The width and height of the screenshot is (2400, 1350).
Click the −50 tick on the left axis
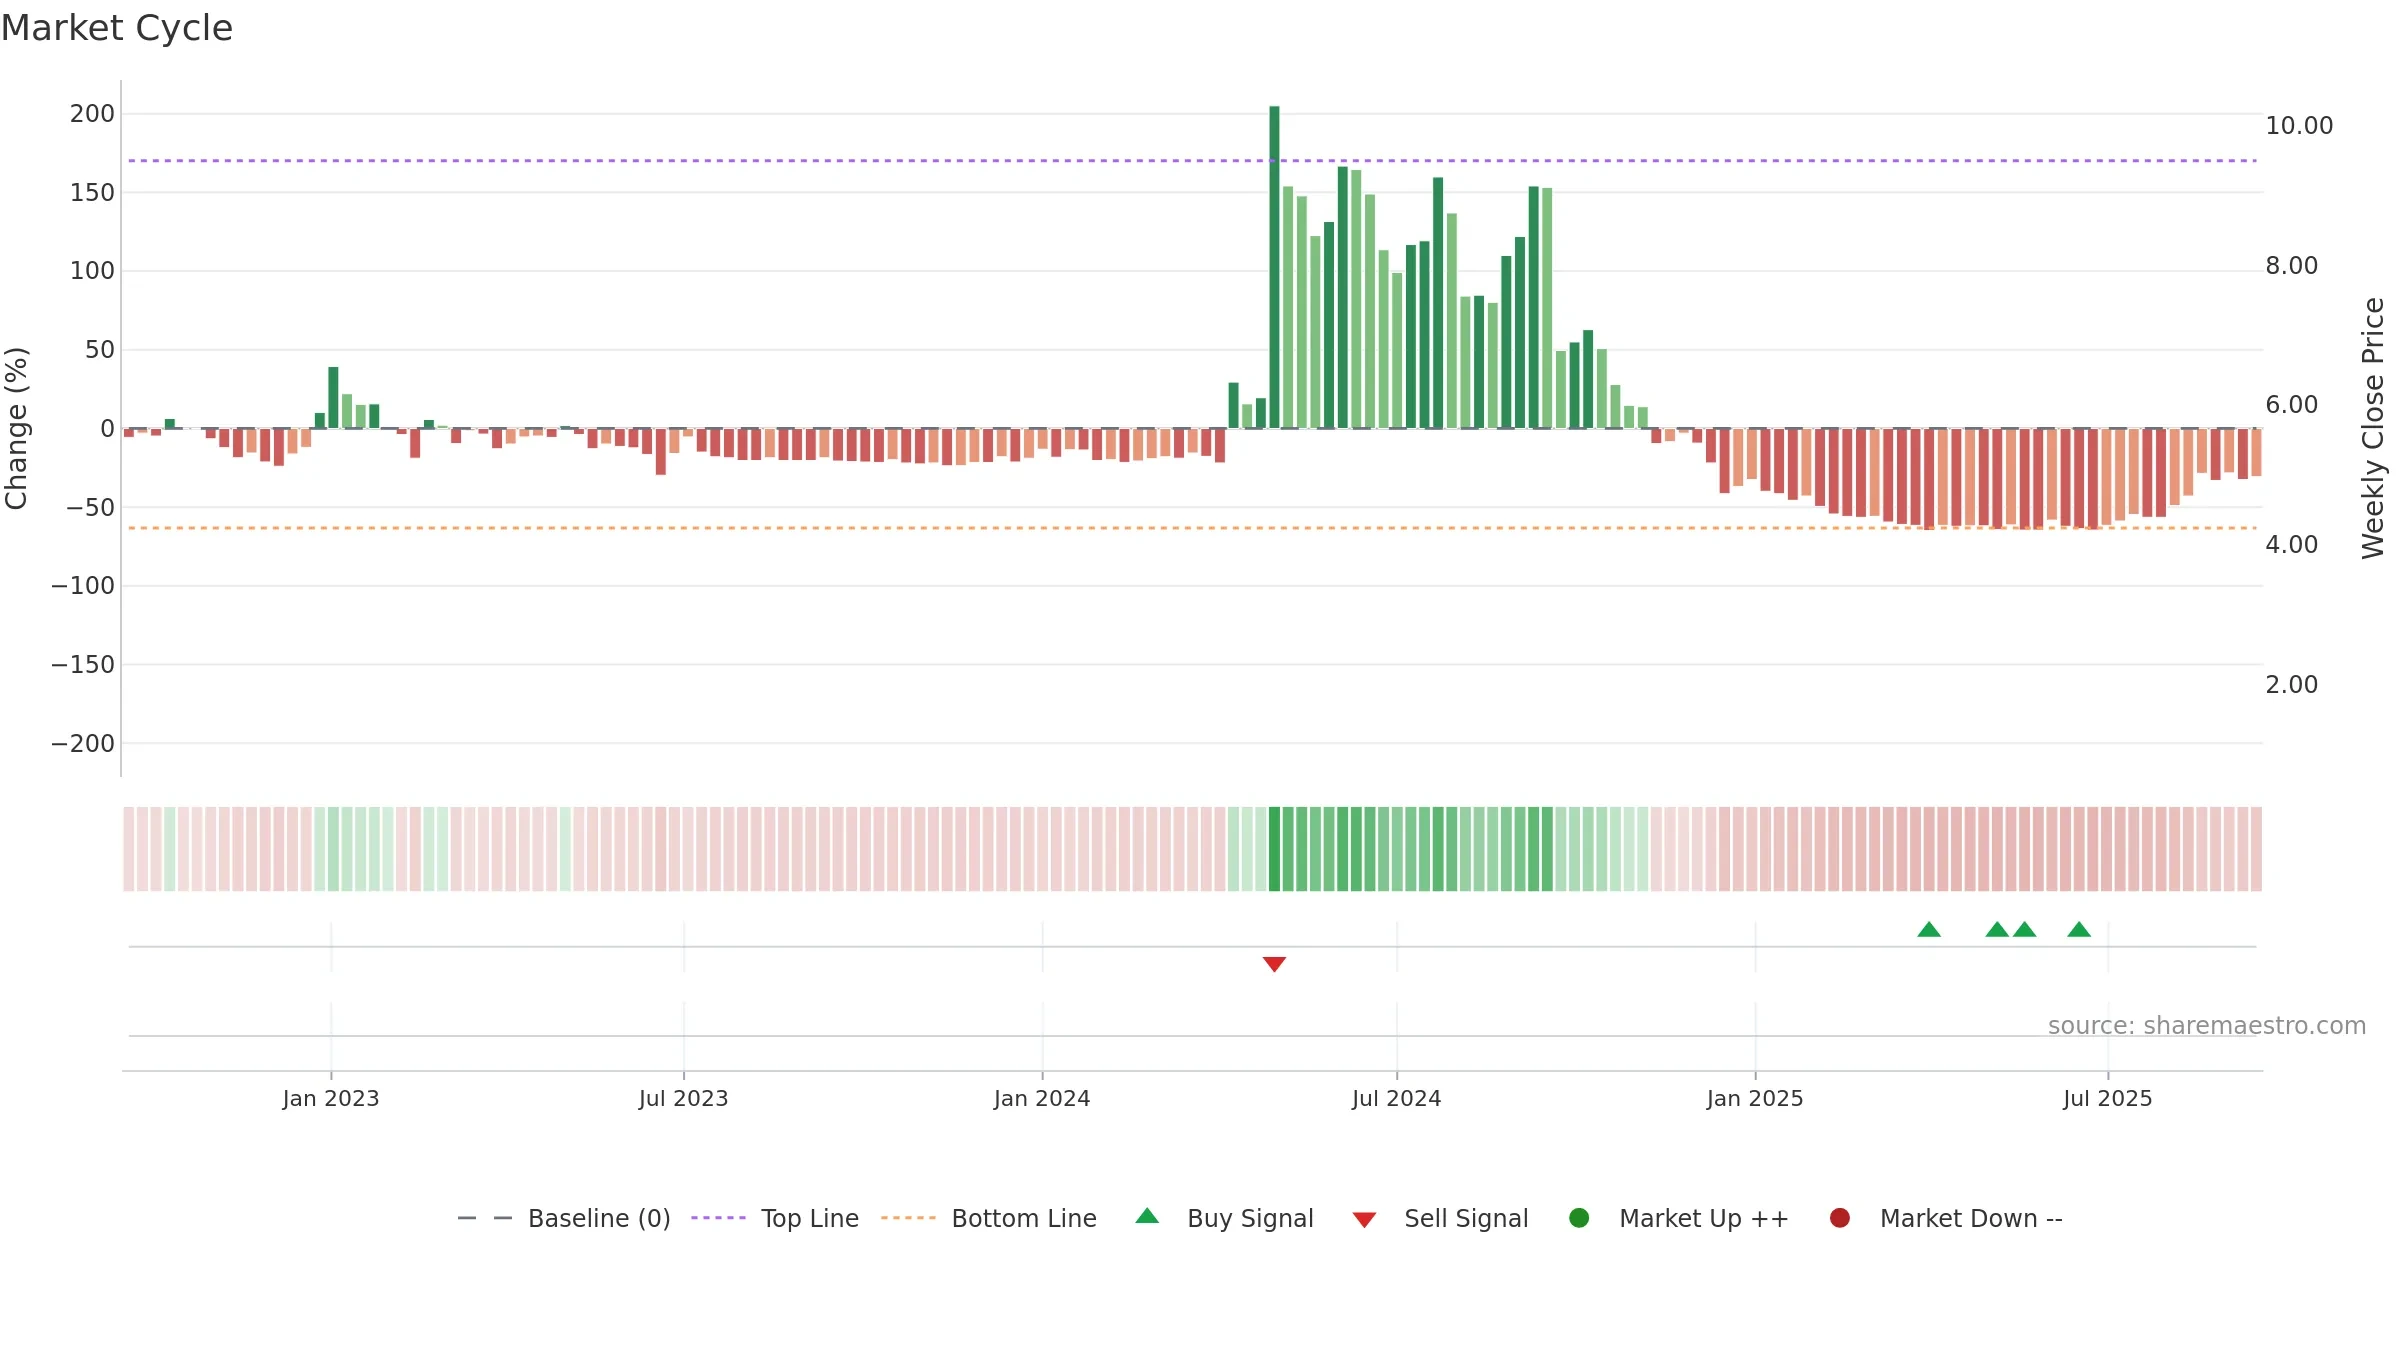click(90, 508)
